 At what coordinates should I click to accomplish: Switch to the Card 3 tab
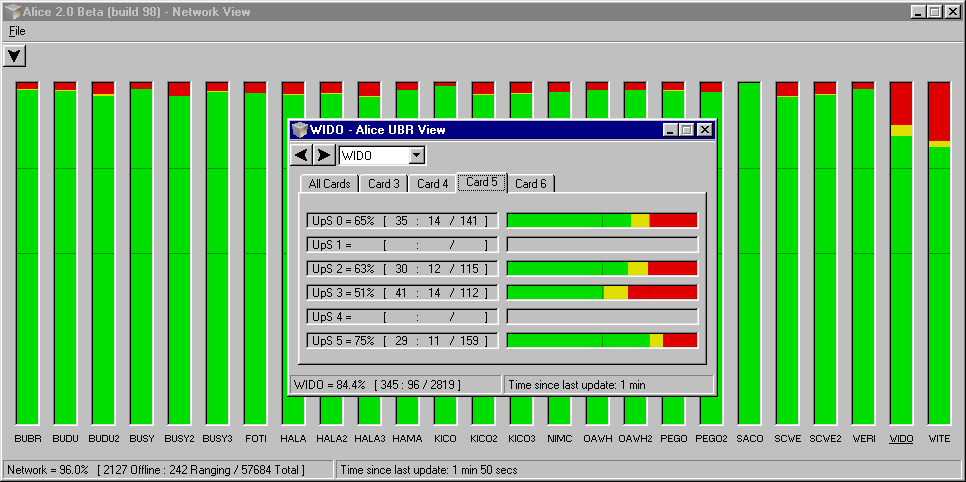pyautogui.click(x=384, y=184)
